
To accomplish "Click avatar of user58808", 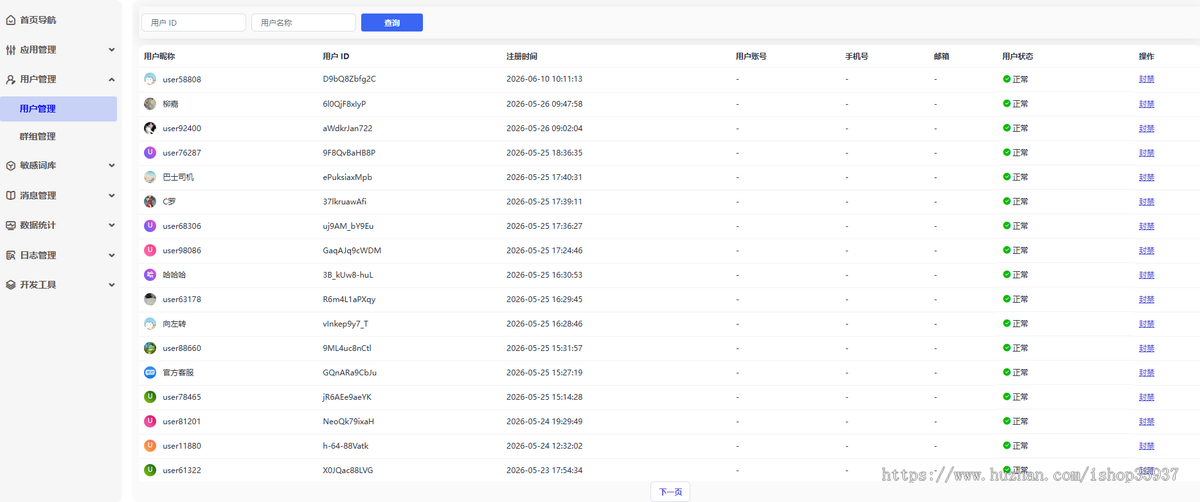I will (150, 79).
